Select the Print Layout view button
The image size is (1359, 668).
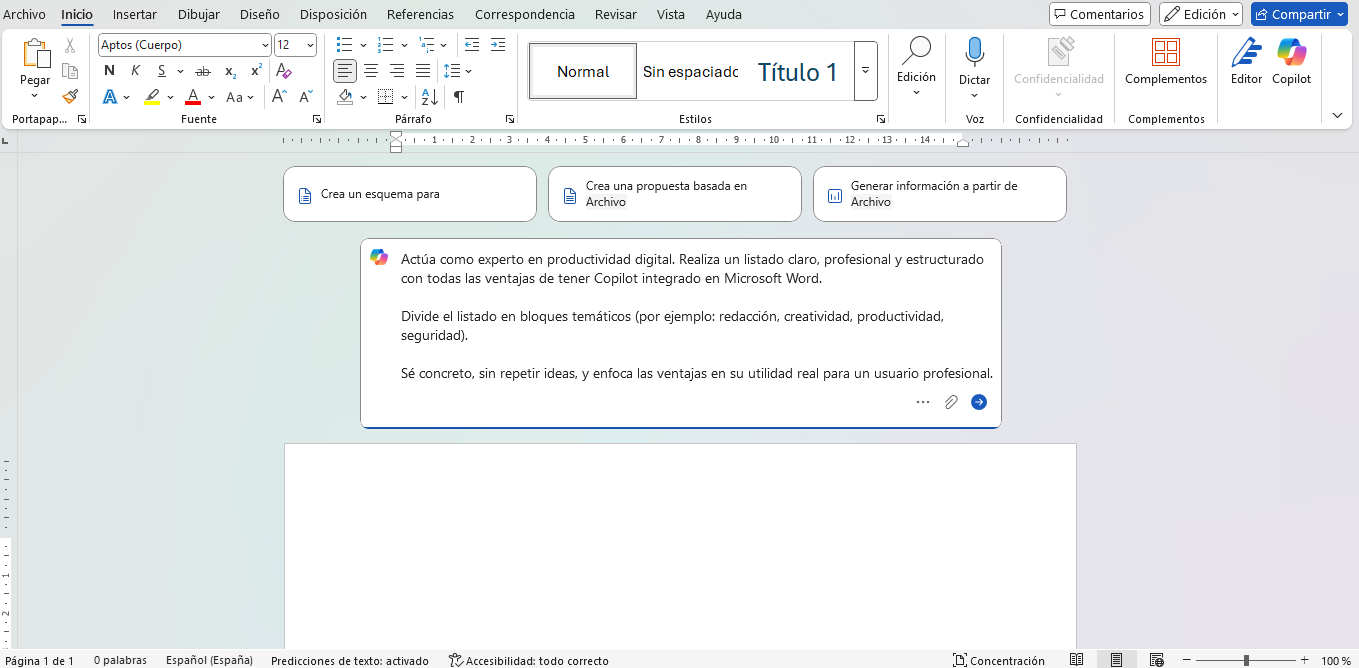tap(1116, 660)
